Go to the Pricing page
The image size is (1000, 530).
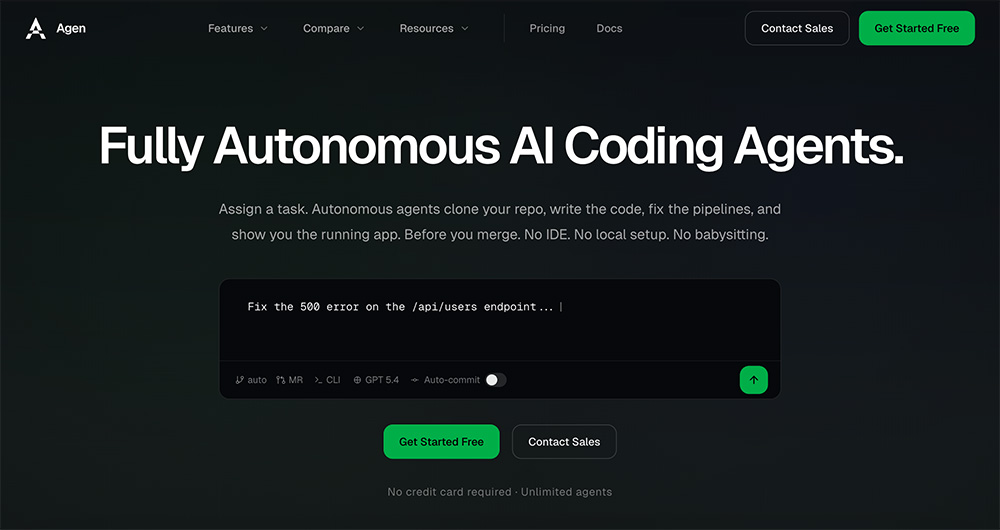547,28
